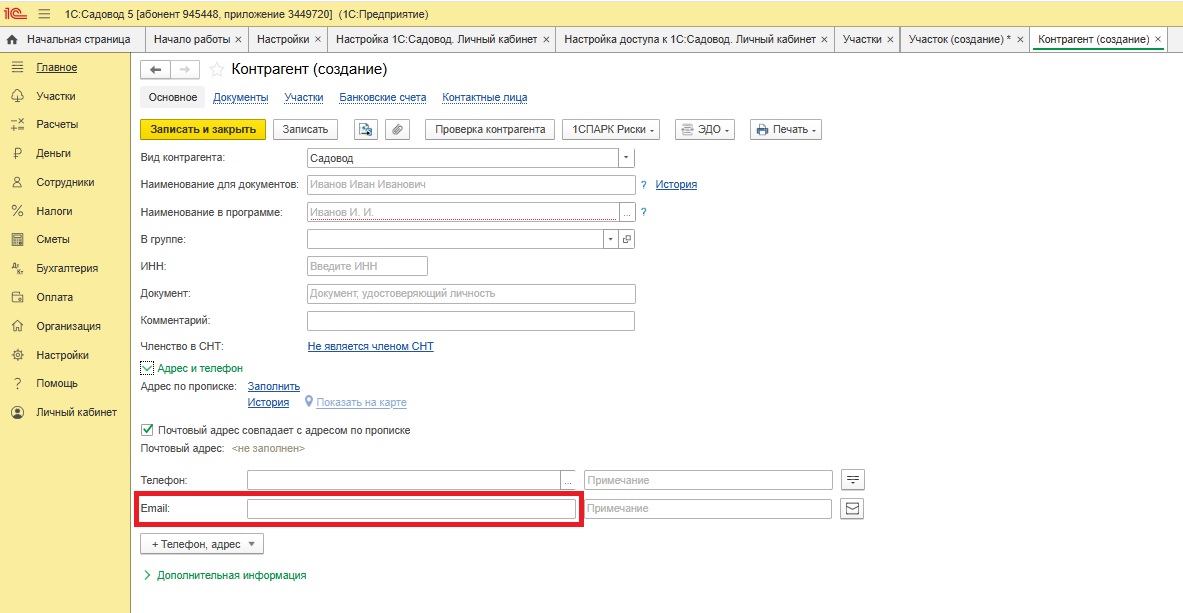Open Расчеты section in the left sidebar
The image size is (1183, 613).
click(x=57, y=125)
